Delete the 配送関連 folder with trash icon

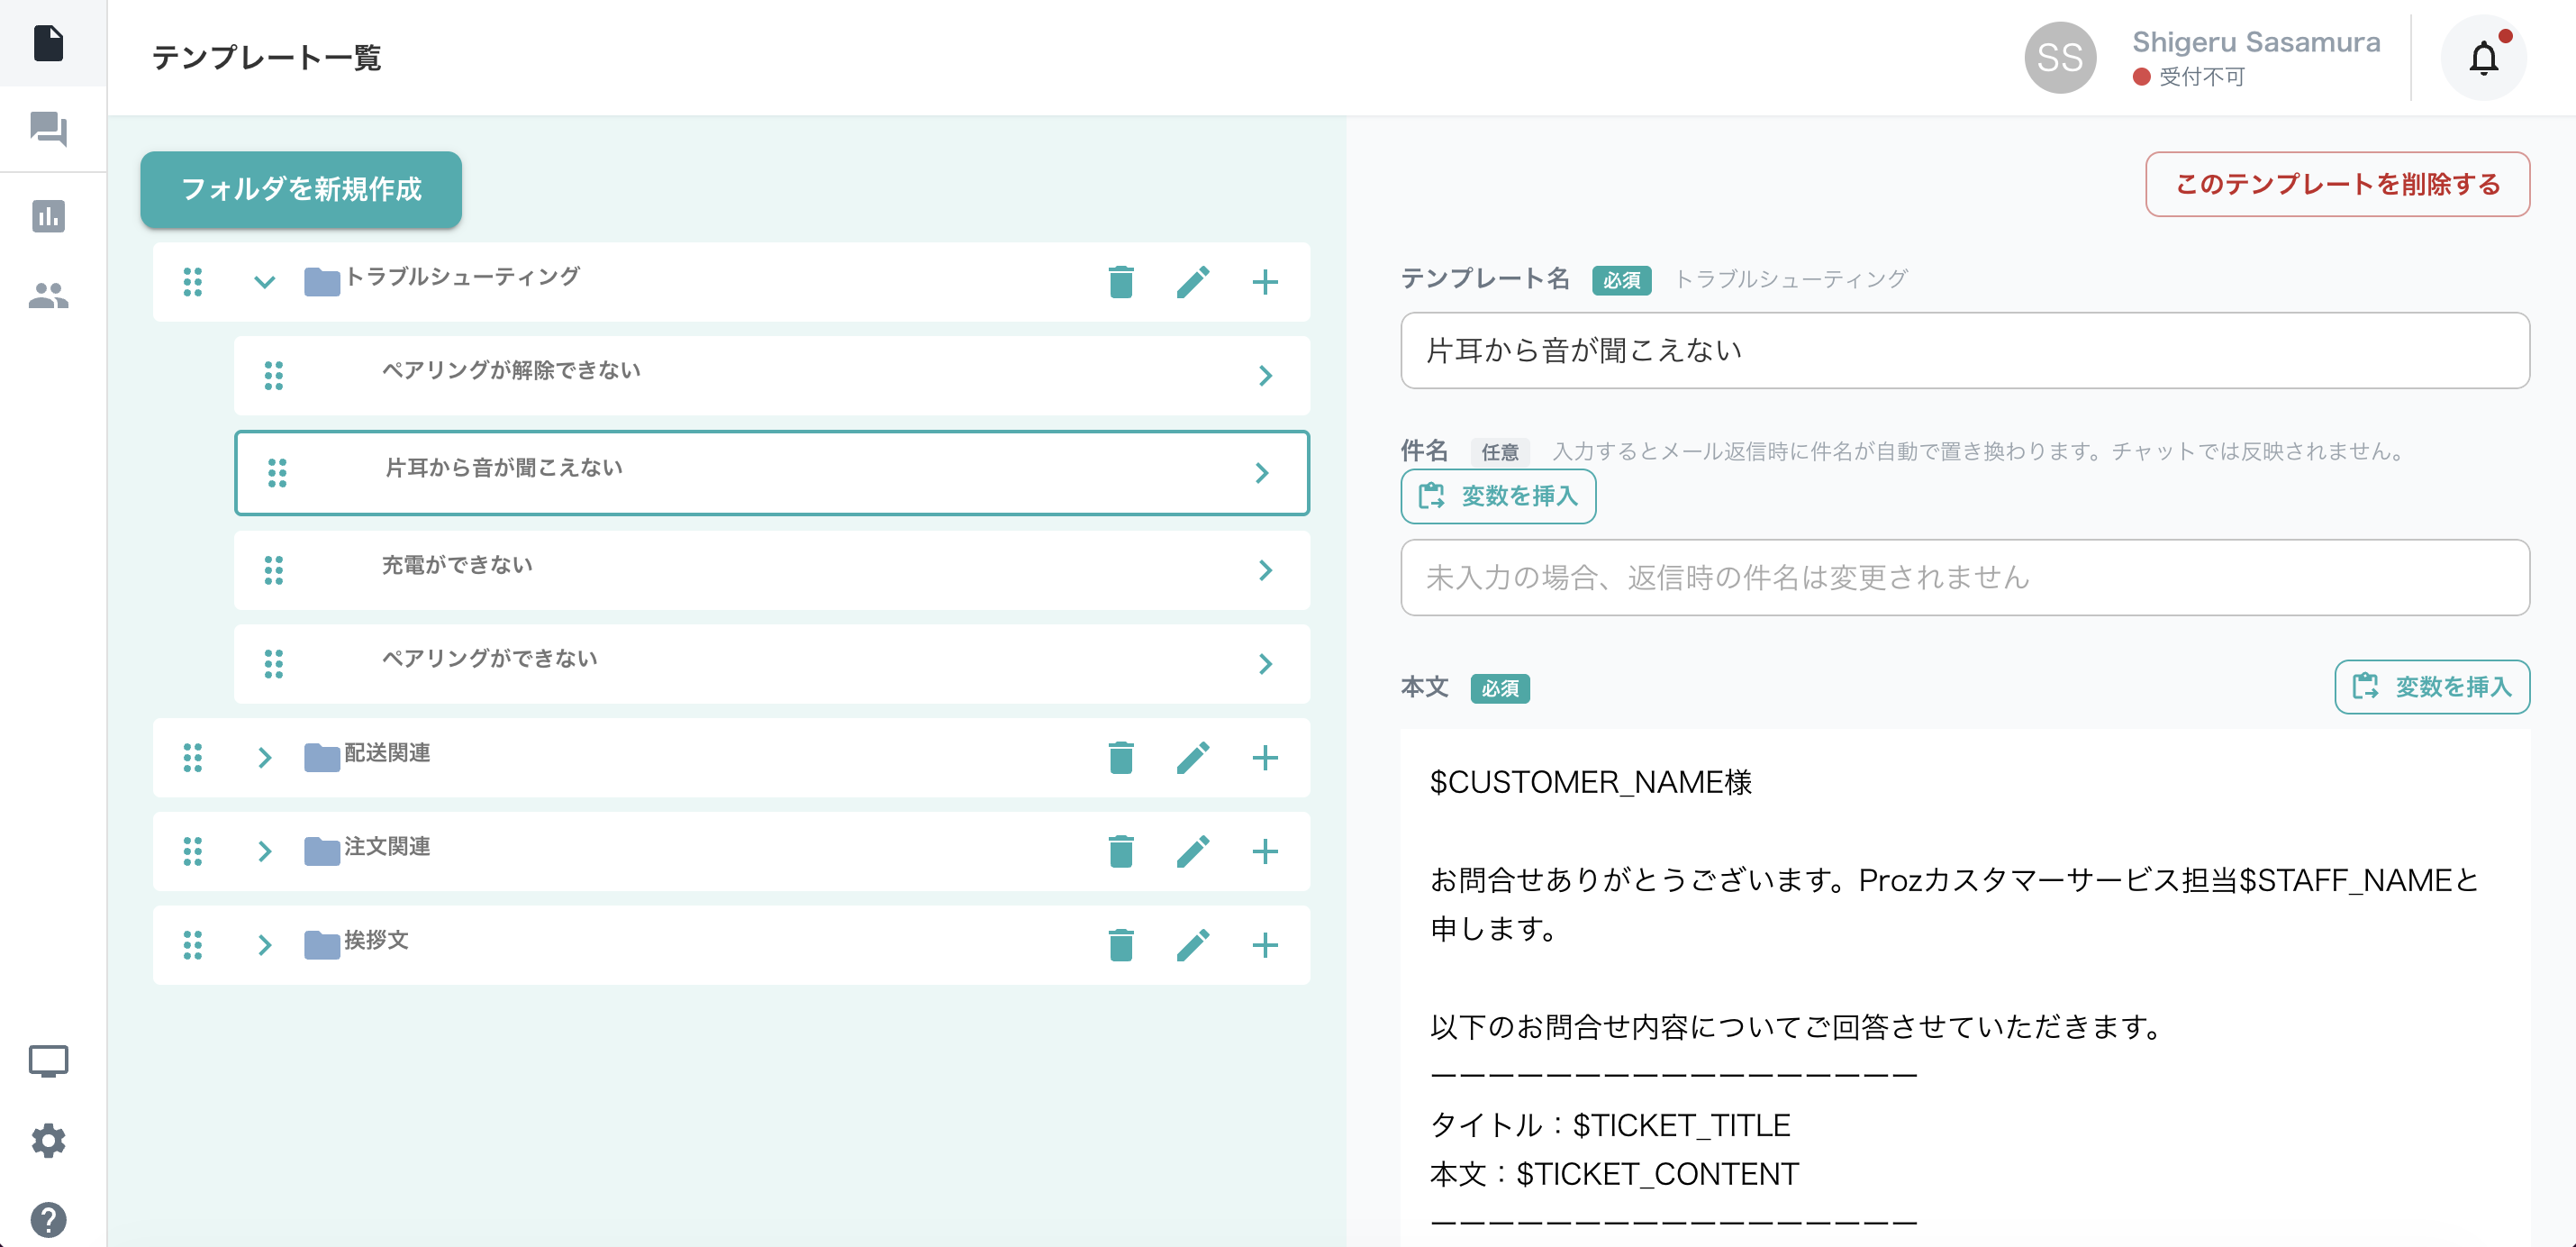pos(1121,758)
